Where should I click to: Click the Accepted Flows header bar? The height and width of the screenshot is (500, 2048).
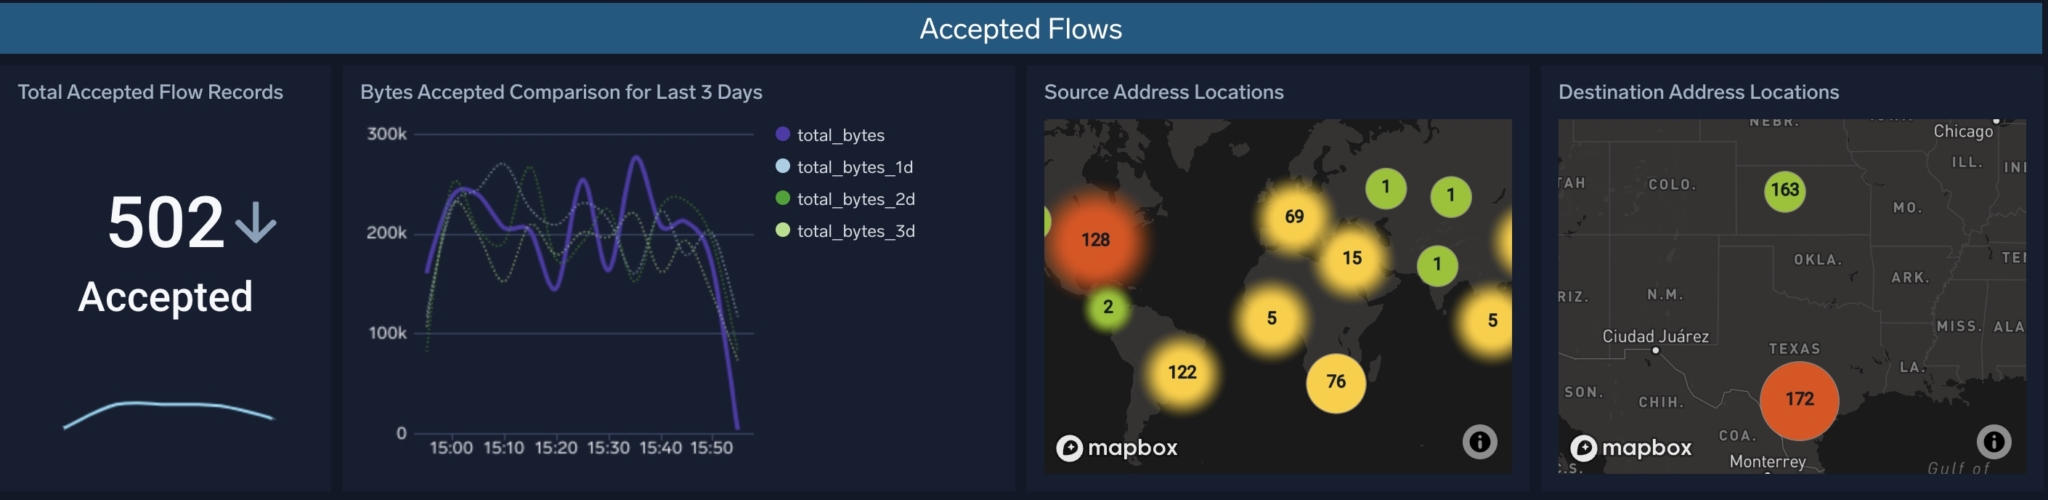pos(1021,28)
